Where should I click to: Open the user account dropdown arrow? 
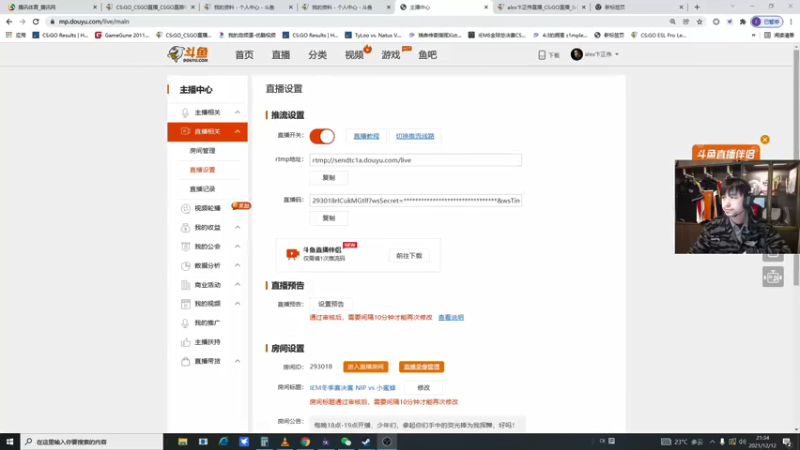[617, 54]
